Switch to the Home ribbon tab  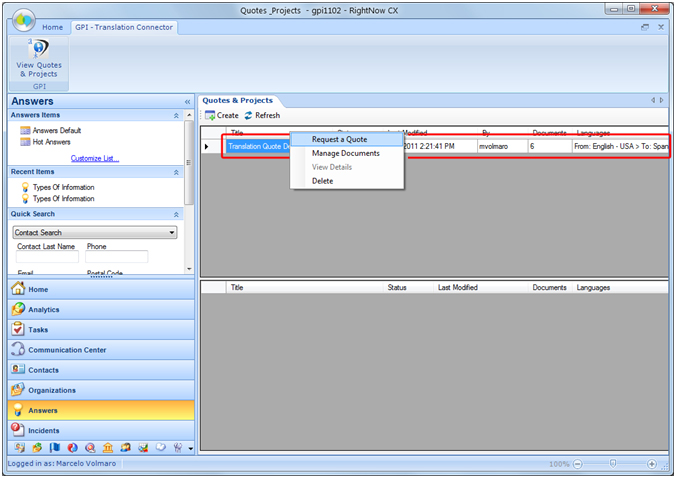coord(53,27)
